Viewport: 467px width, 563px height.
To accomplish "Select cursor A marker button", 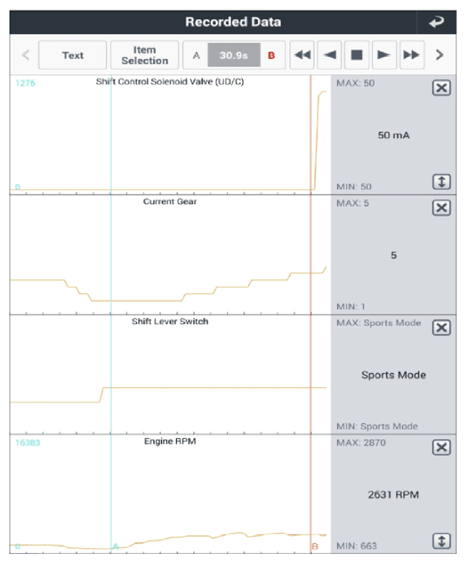I will [196, 55].
